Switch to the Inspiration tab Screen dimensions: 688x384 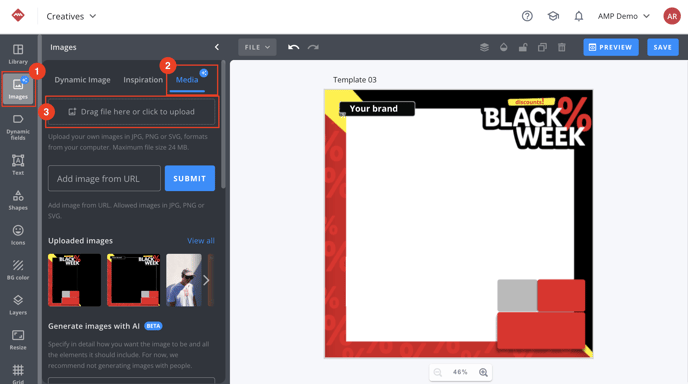[143, 80]
